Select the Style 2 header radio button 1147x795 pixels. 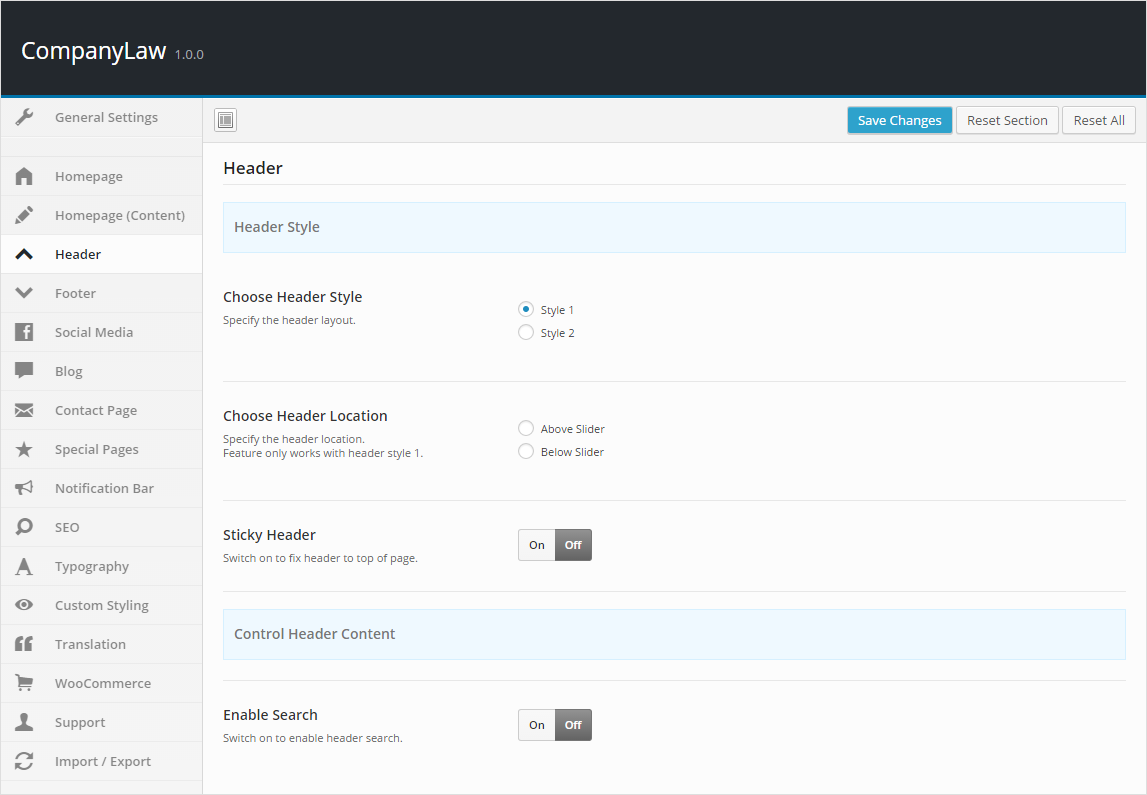click(x=526, y=333)
